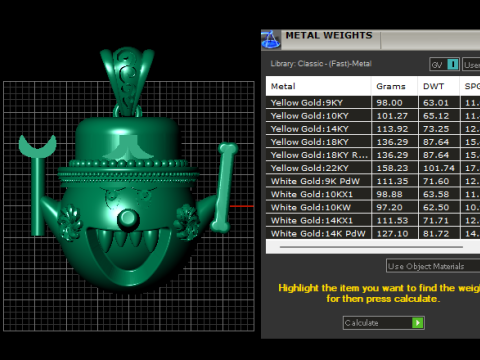The width and height of the screenshot is (480, 360).
Task: Click the horizontal scrollbar under the metals table
Action: pos(371,247)
